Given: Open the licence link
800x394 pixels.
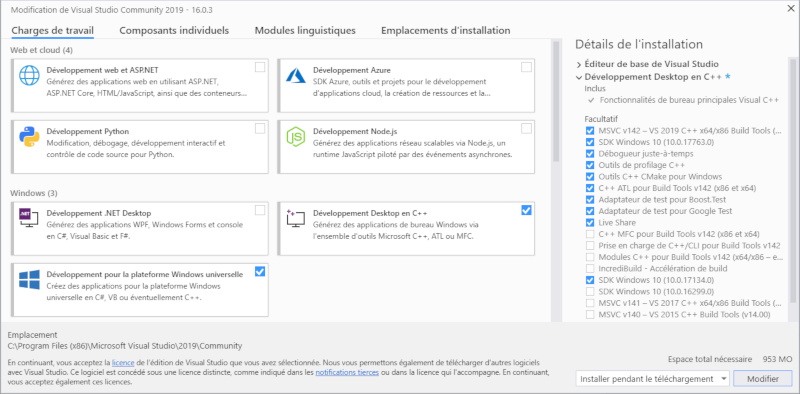Looking at the screenshot, I should click(x=123, y=362).
